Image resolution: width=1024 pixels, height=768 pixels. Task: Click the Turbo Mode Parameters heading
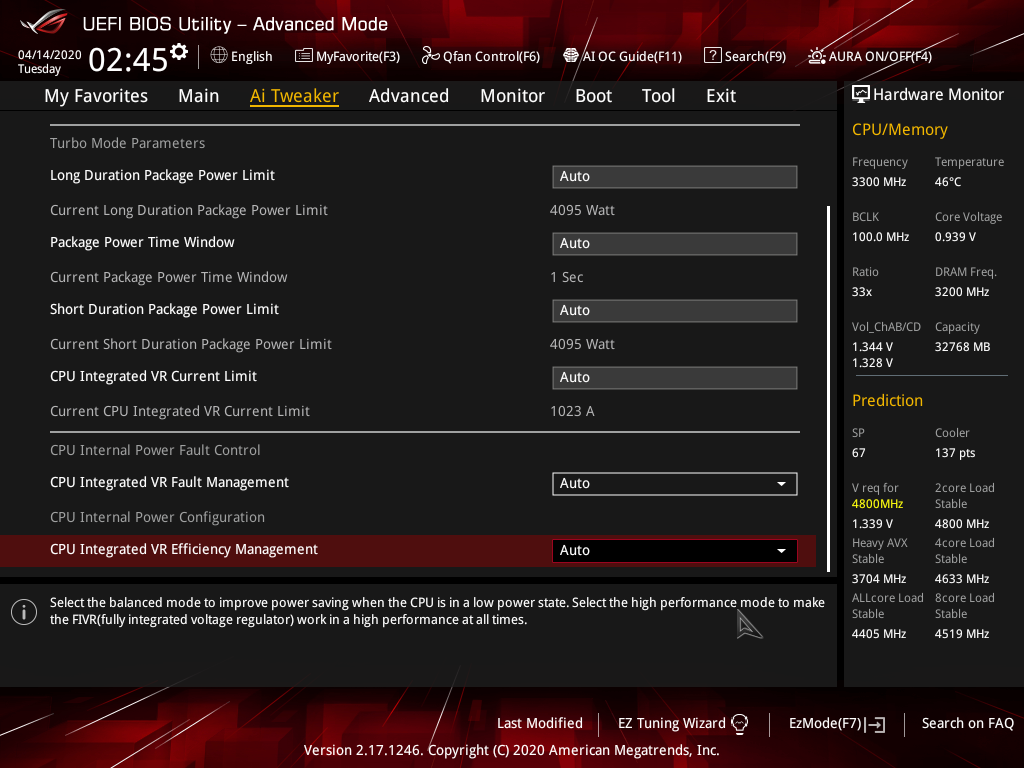click(127, 143)
